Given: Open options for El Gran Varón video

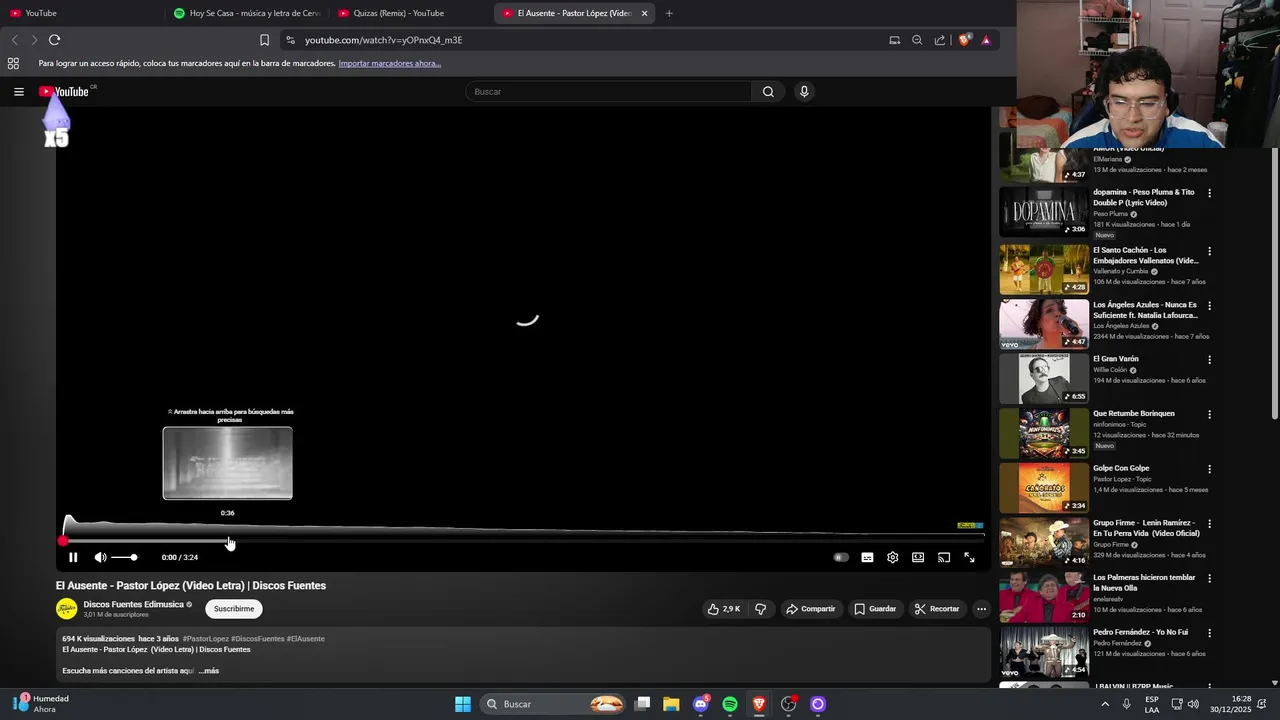Looking at the screenshot, I should (1209, 360).
